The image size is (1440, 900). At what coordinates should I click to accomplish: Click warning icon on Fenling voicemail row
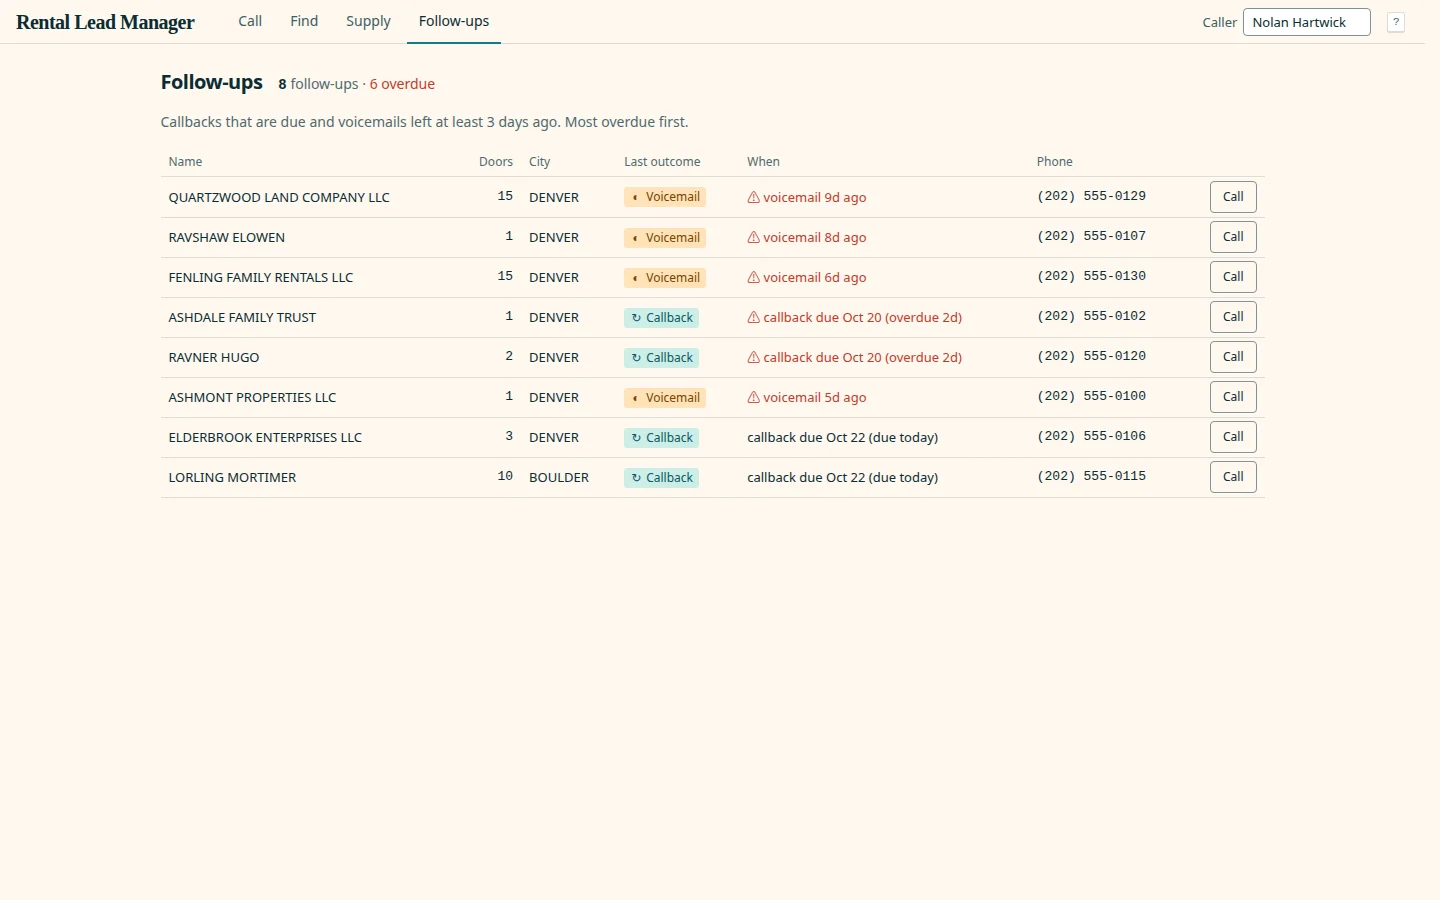click(754, 277)
